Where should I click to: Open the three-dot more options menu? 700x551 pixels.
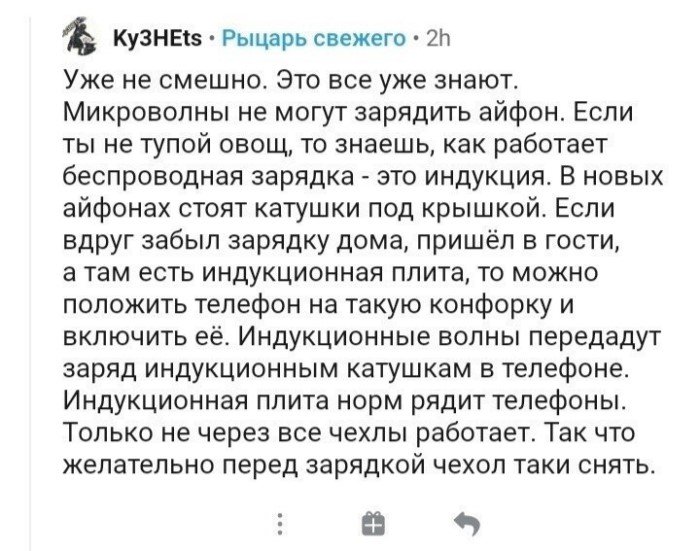click(280, 524)
